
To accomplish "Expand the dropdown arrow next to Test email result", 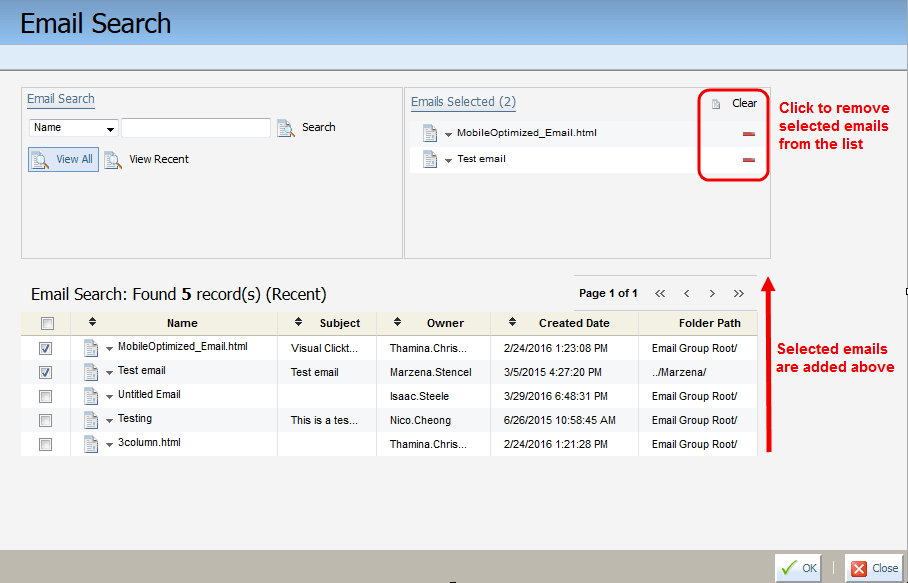I will click(108, 372).
